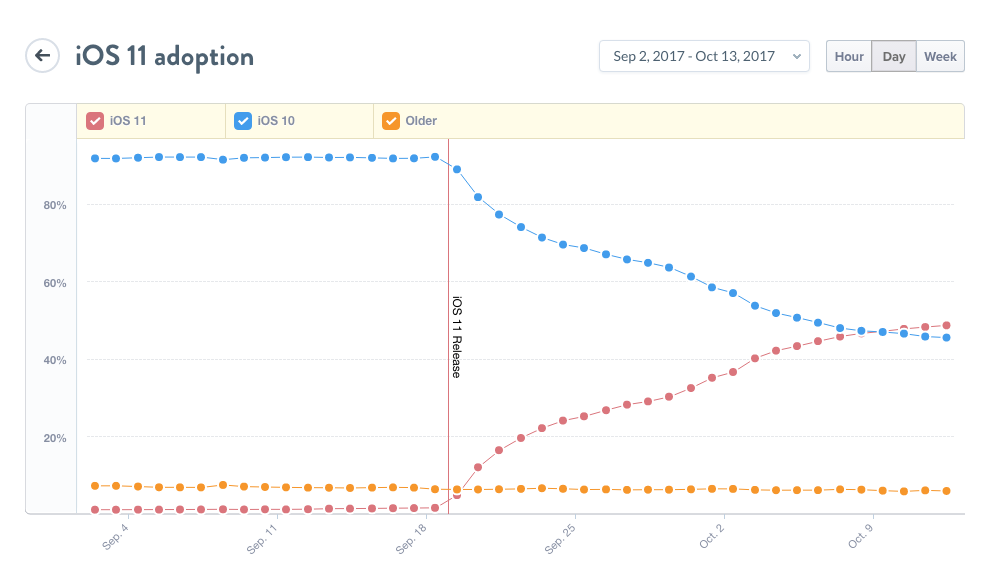
Task: Click the iOS 11 legend color icon
Action: coord(97,120)
